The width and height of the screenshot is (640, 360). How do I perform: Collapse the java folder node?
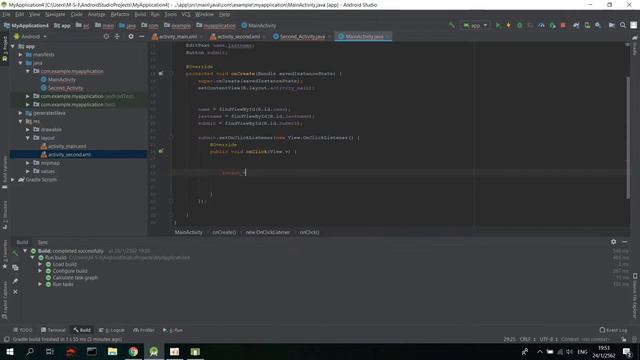(20, 63)
